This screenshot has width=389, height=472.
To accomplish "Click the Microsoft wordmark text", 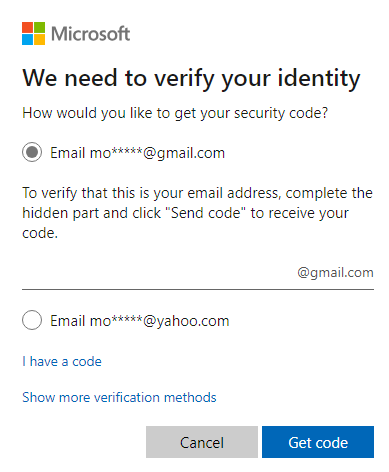I will point(90,34).
